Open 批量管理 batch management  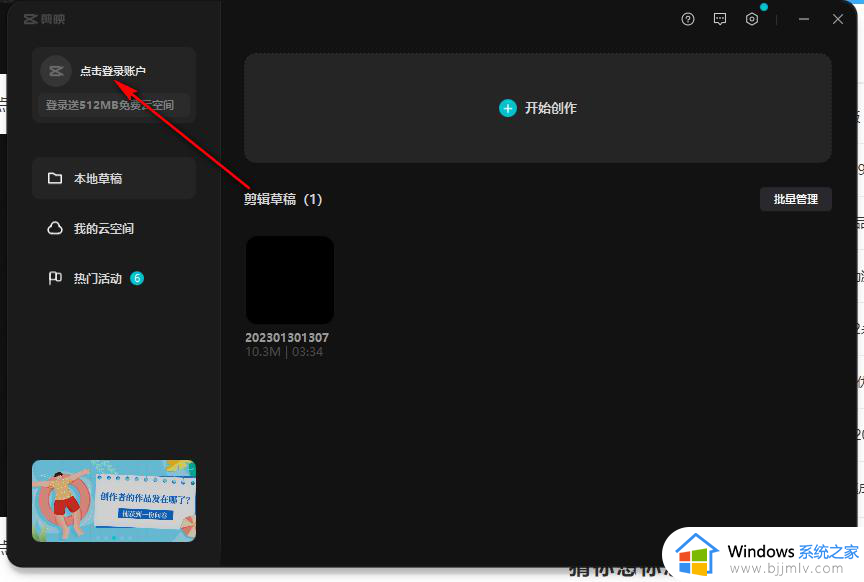click(796, 199)
